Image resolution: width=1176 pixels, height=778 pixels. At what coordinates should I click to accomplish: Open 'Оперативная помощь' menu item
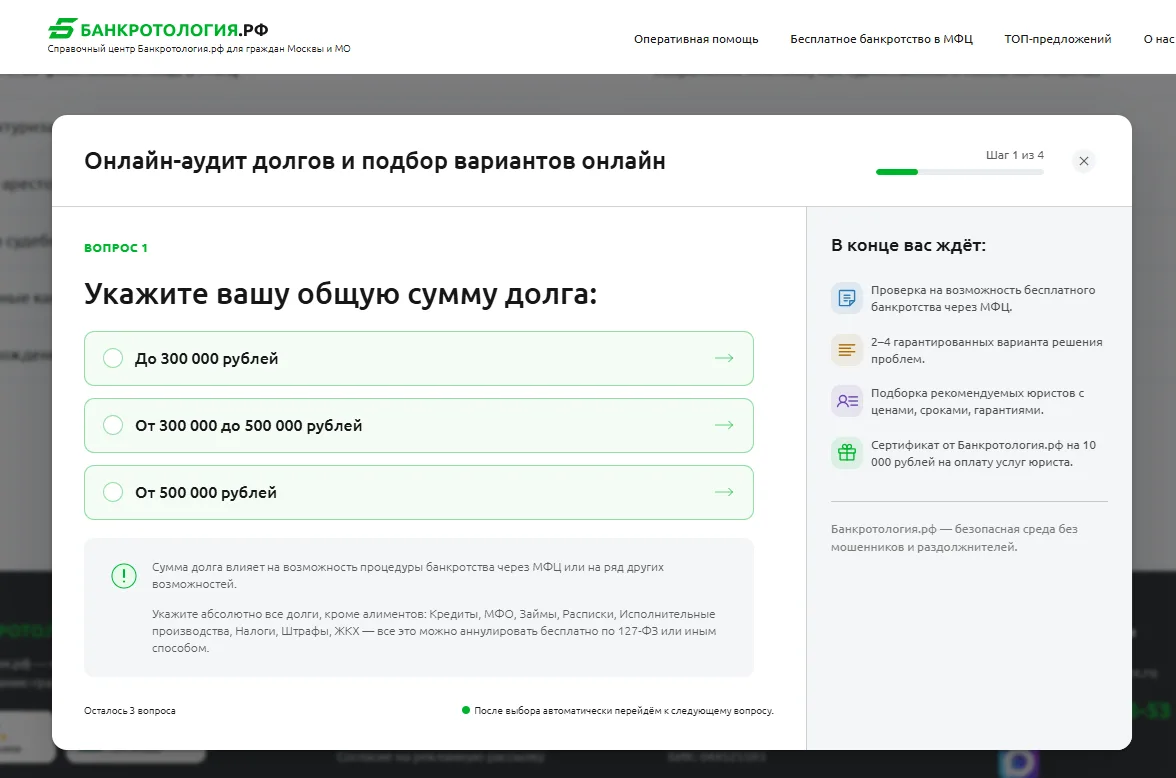click(x=696, y=39)
